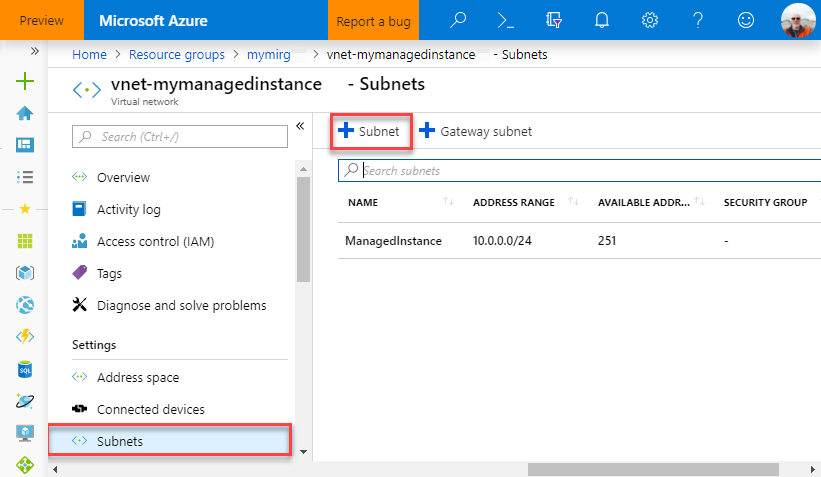Select Access control (IAM) in the menu
This screenshot has width=821, height=477.
(155, 241)
